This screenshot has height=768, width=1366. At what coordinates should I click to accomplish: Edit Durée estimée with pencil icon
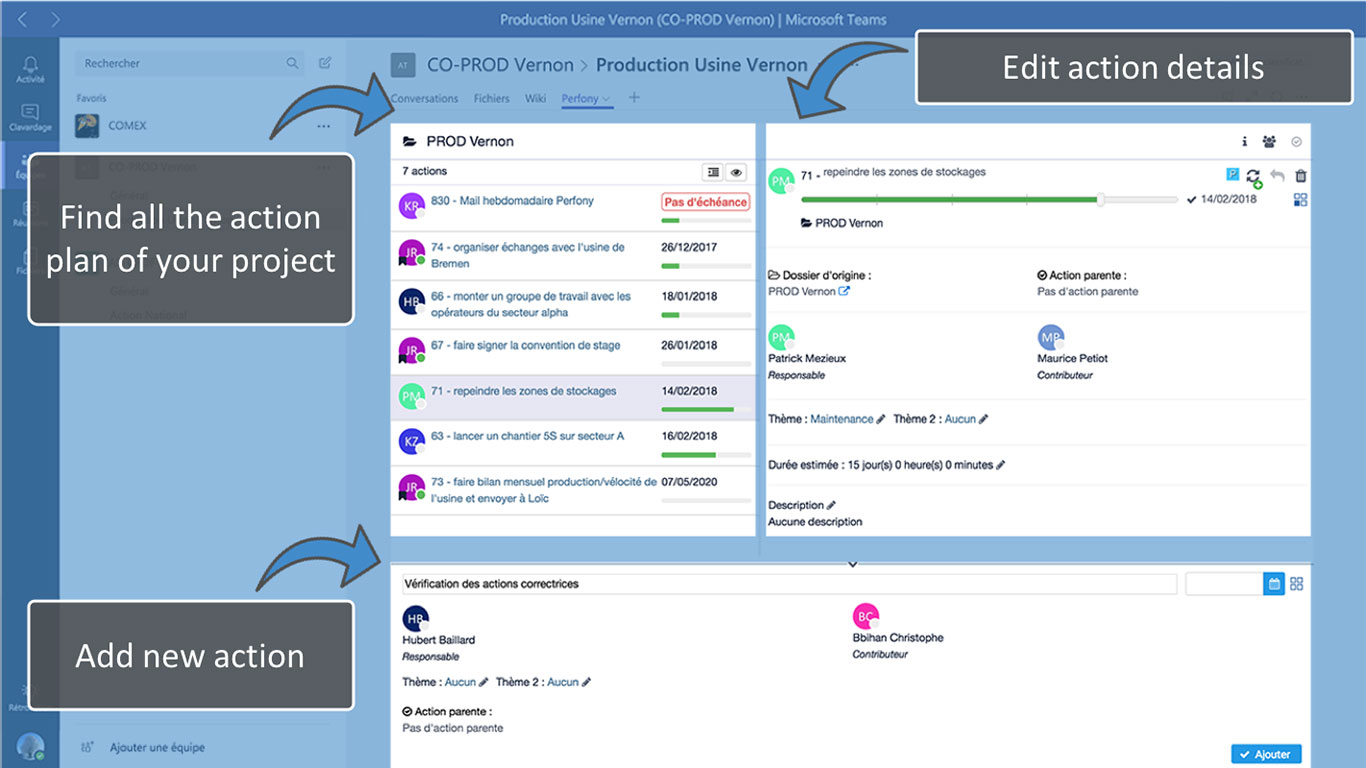pos(1001,465)
